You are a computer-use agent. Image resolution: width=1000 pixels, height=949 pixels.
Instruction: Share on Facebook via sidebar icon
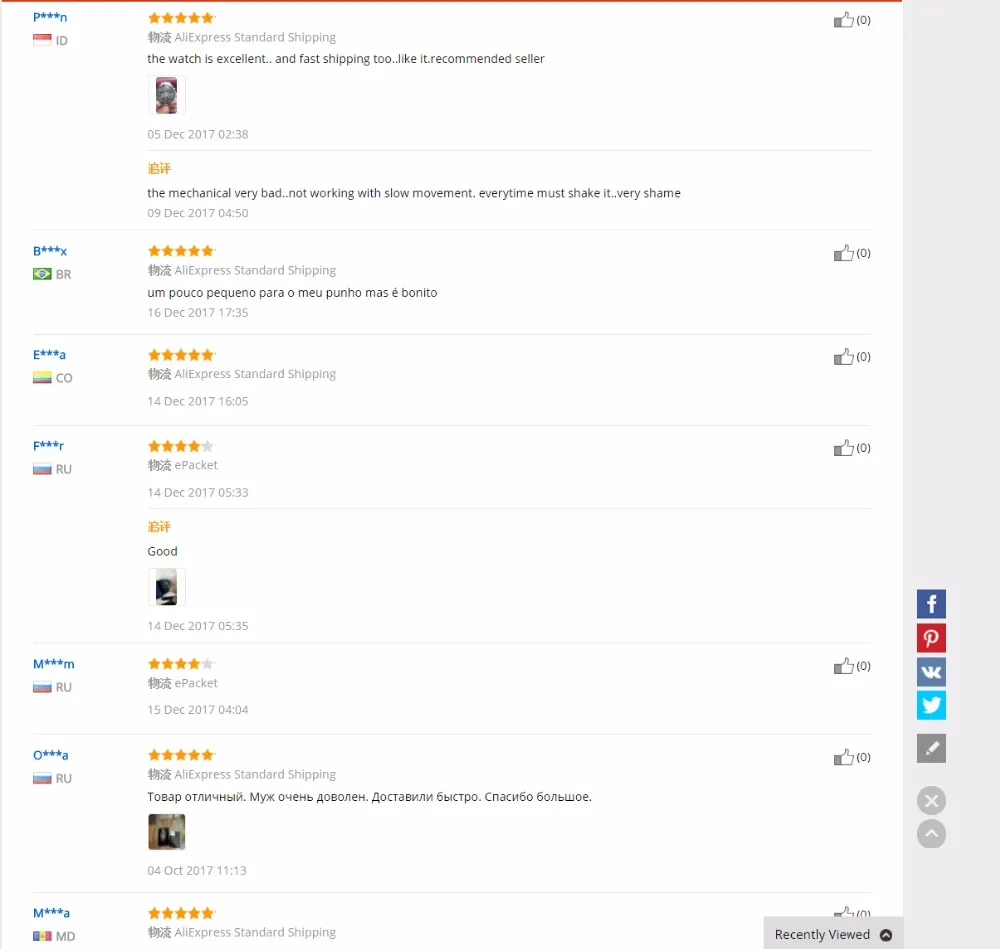[931, 604]
